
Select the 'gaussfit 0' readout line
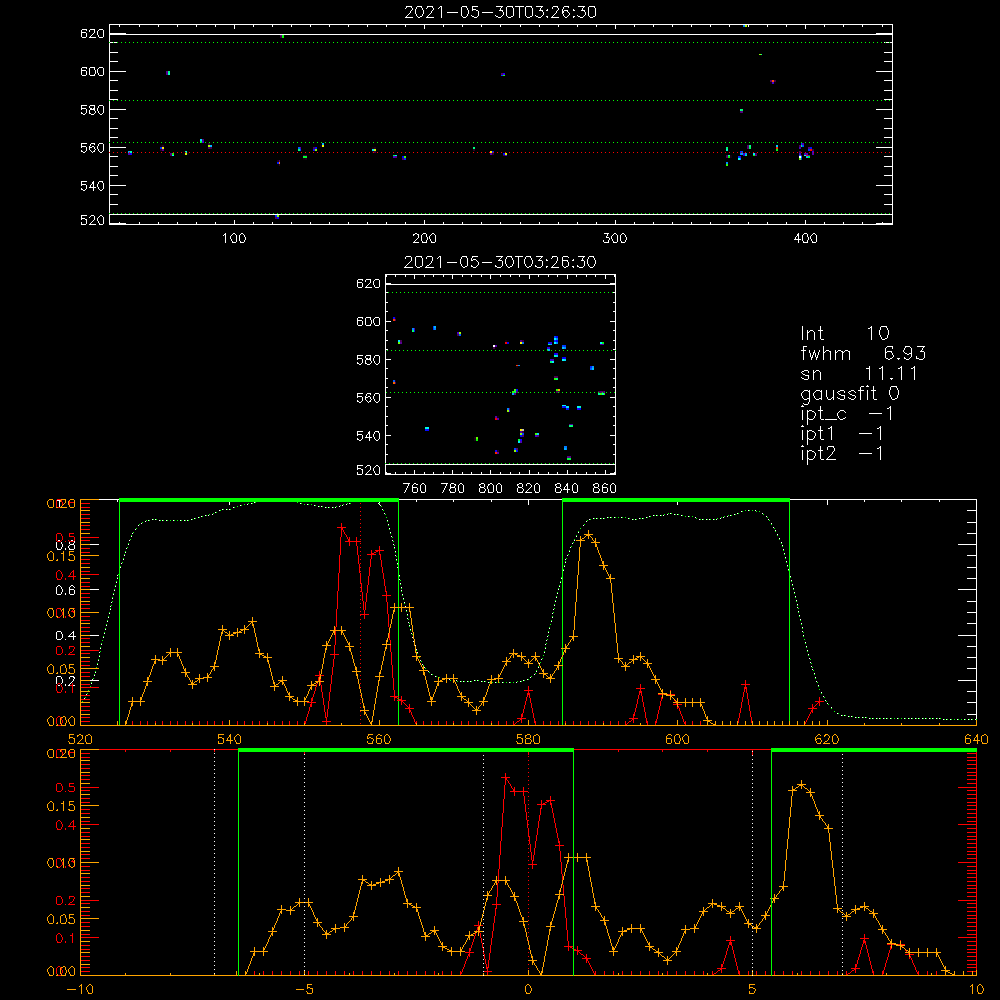849,393
